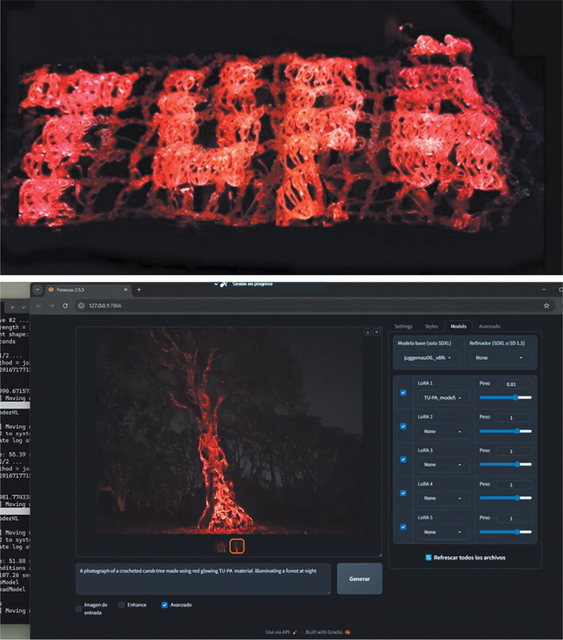Viewport: 563px width, 640px height.
Task: Toggle the LoRA 1 enable checkbox
Action: pos(403,393)
